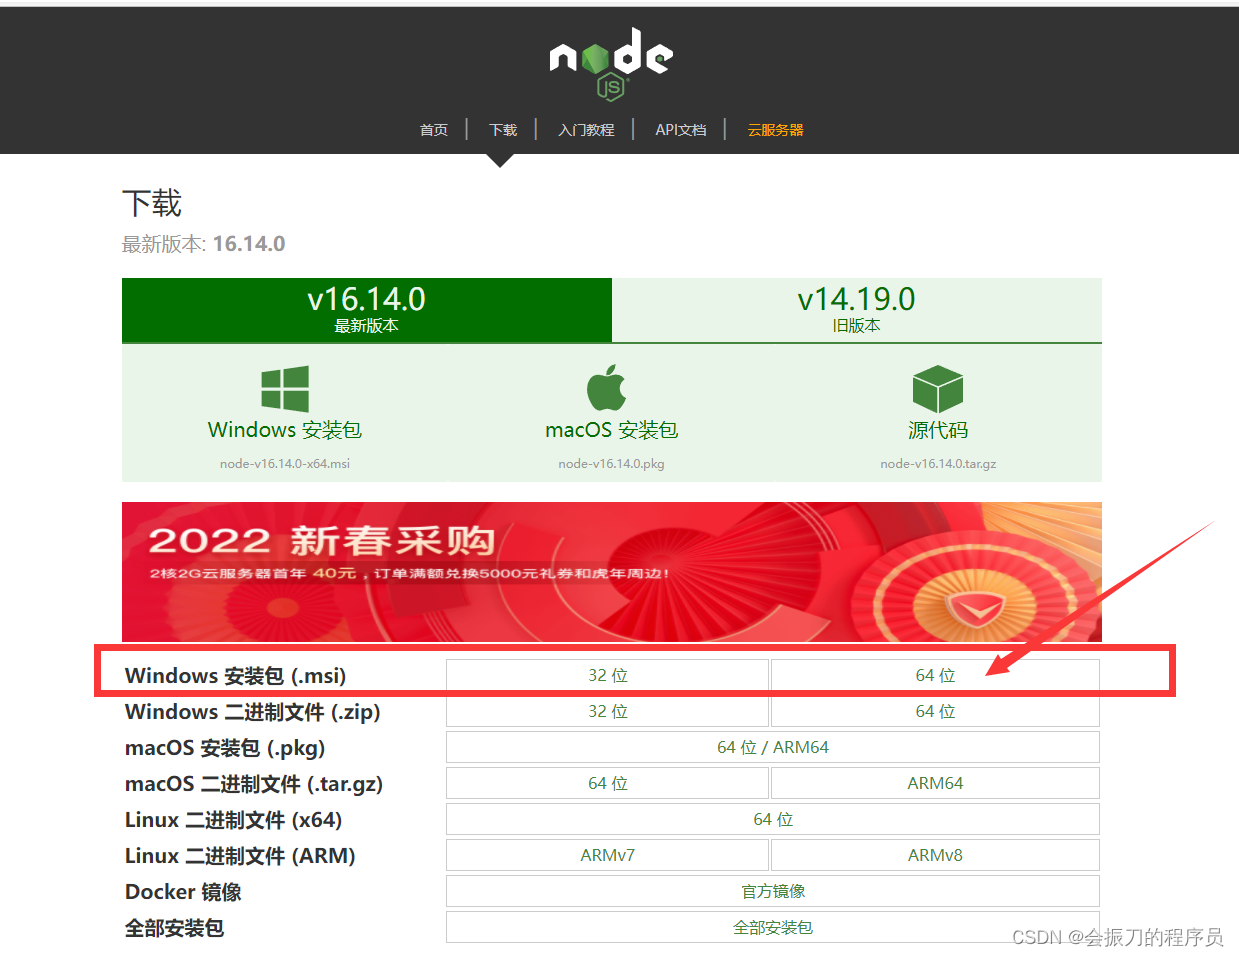Select the v14.19.0 旧版本 tab
Screen dimensions: 1239x956
[857, 310]
